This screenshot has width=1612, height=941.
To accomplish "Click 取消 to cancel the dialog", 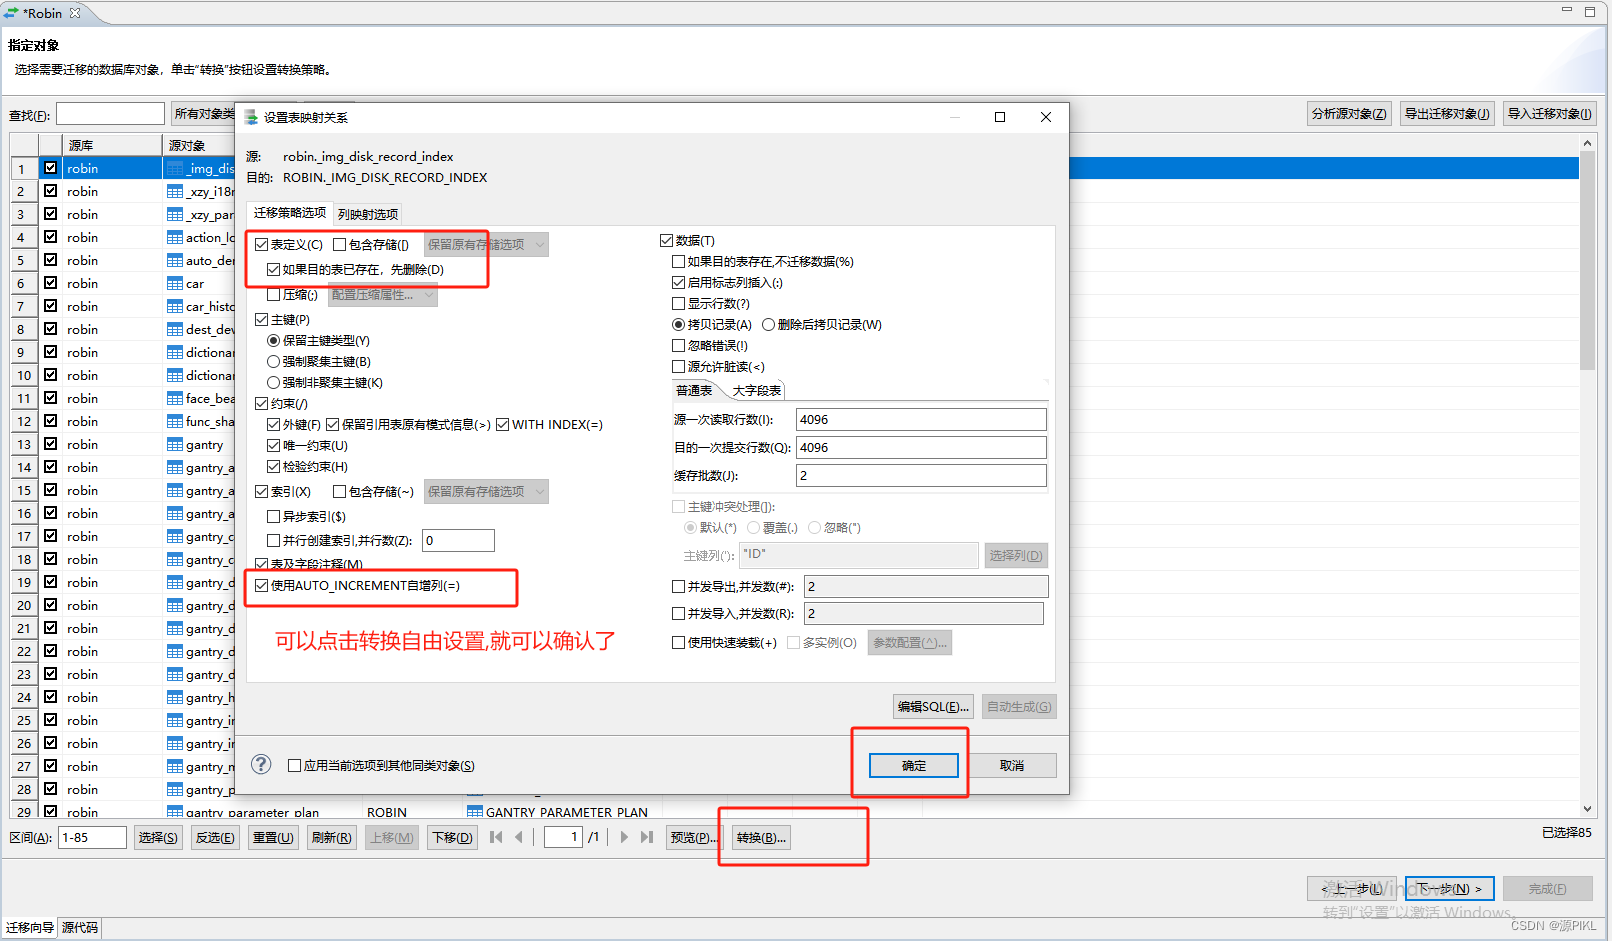I will [1012, 765].
